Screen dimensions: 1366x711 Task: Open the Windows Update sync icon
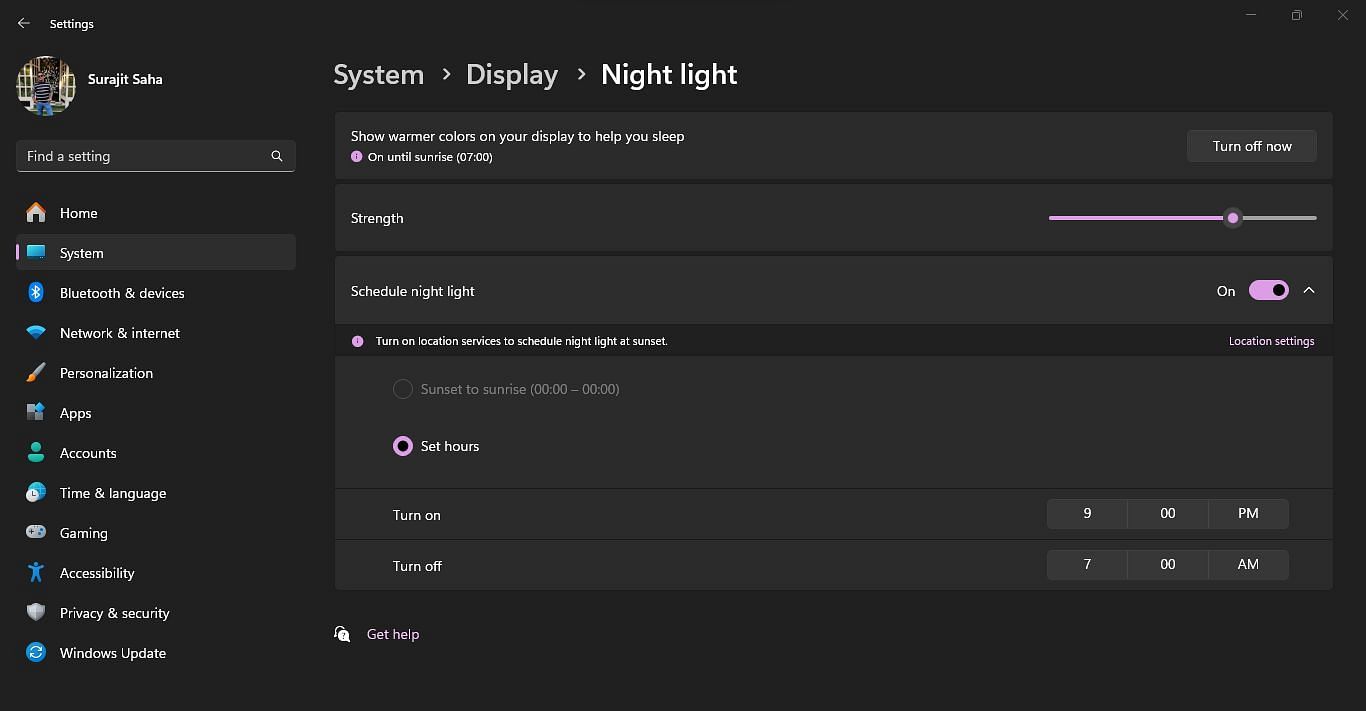(x=36, y=653)
